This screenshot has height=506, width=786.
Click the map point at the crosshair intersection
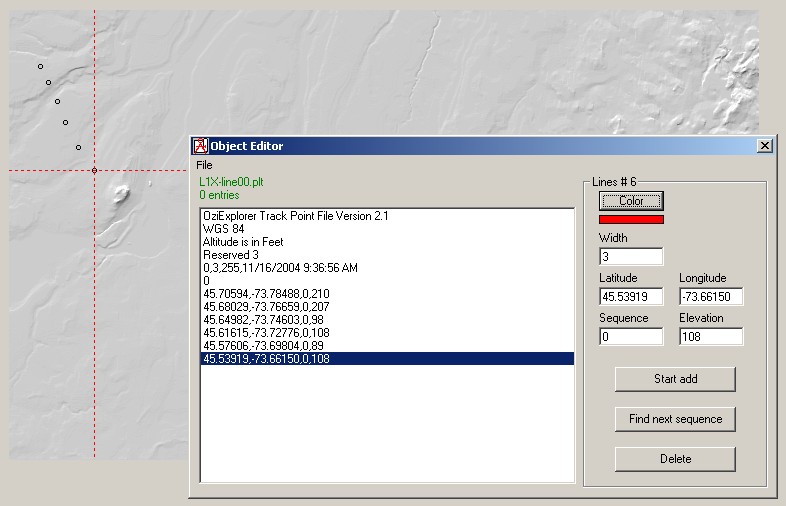coord(94,171)
